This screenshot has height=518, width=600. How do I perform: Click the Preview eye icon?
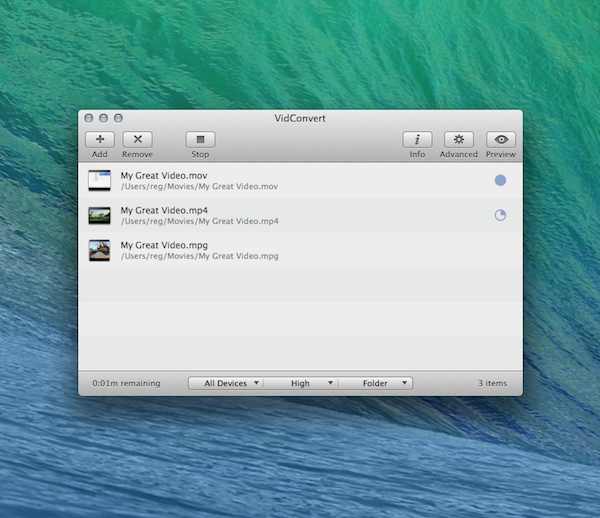[x=501, y=140]
